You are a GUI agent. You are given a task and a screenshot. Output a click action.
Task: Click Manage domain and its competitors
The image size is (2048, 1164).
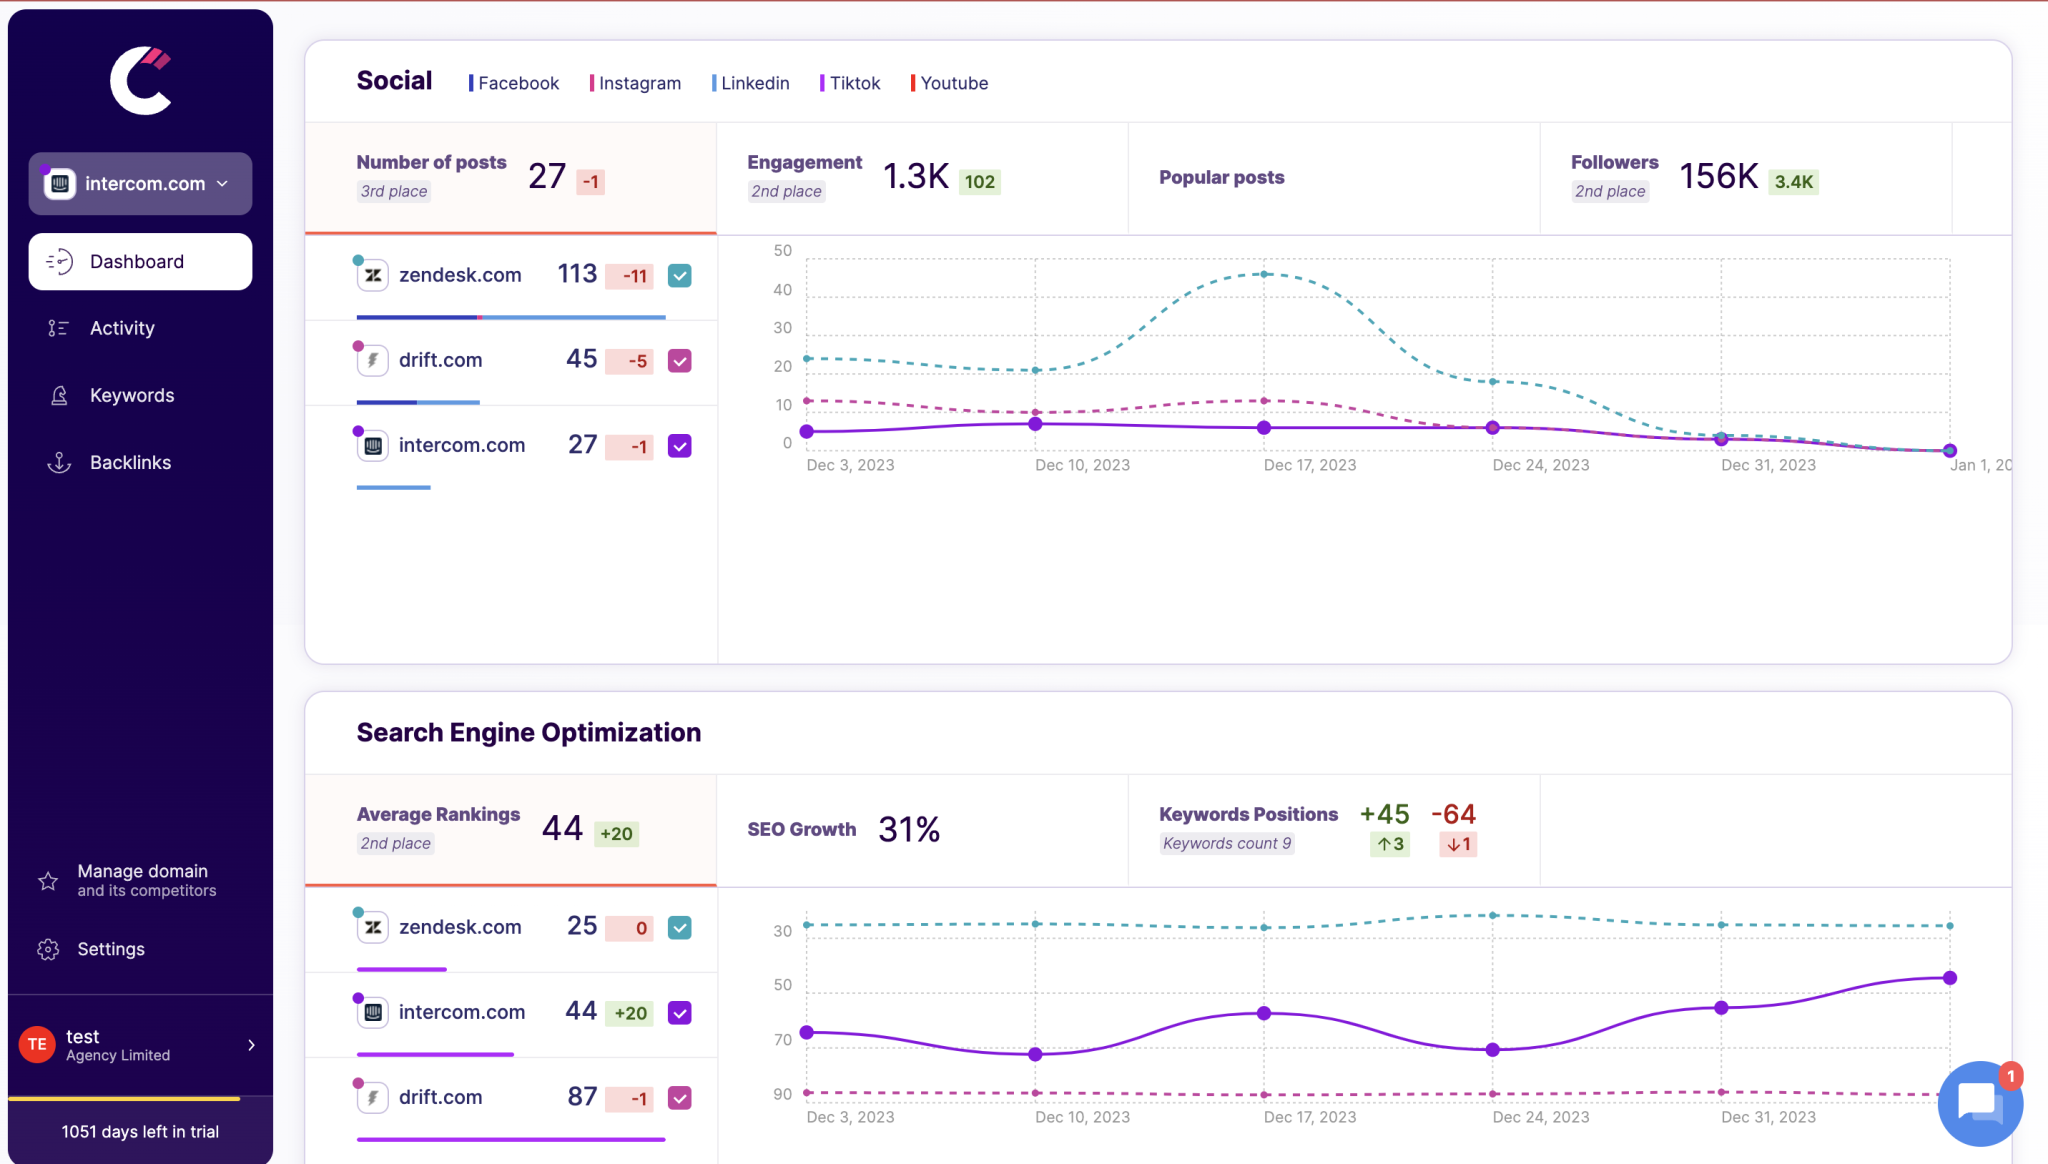[142, 881]
